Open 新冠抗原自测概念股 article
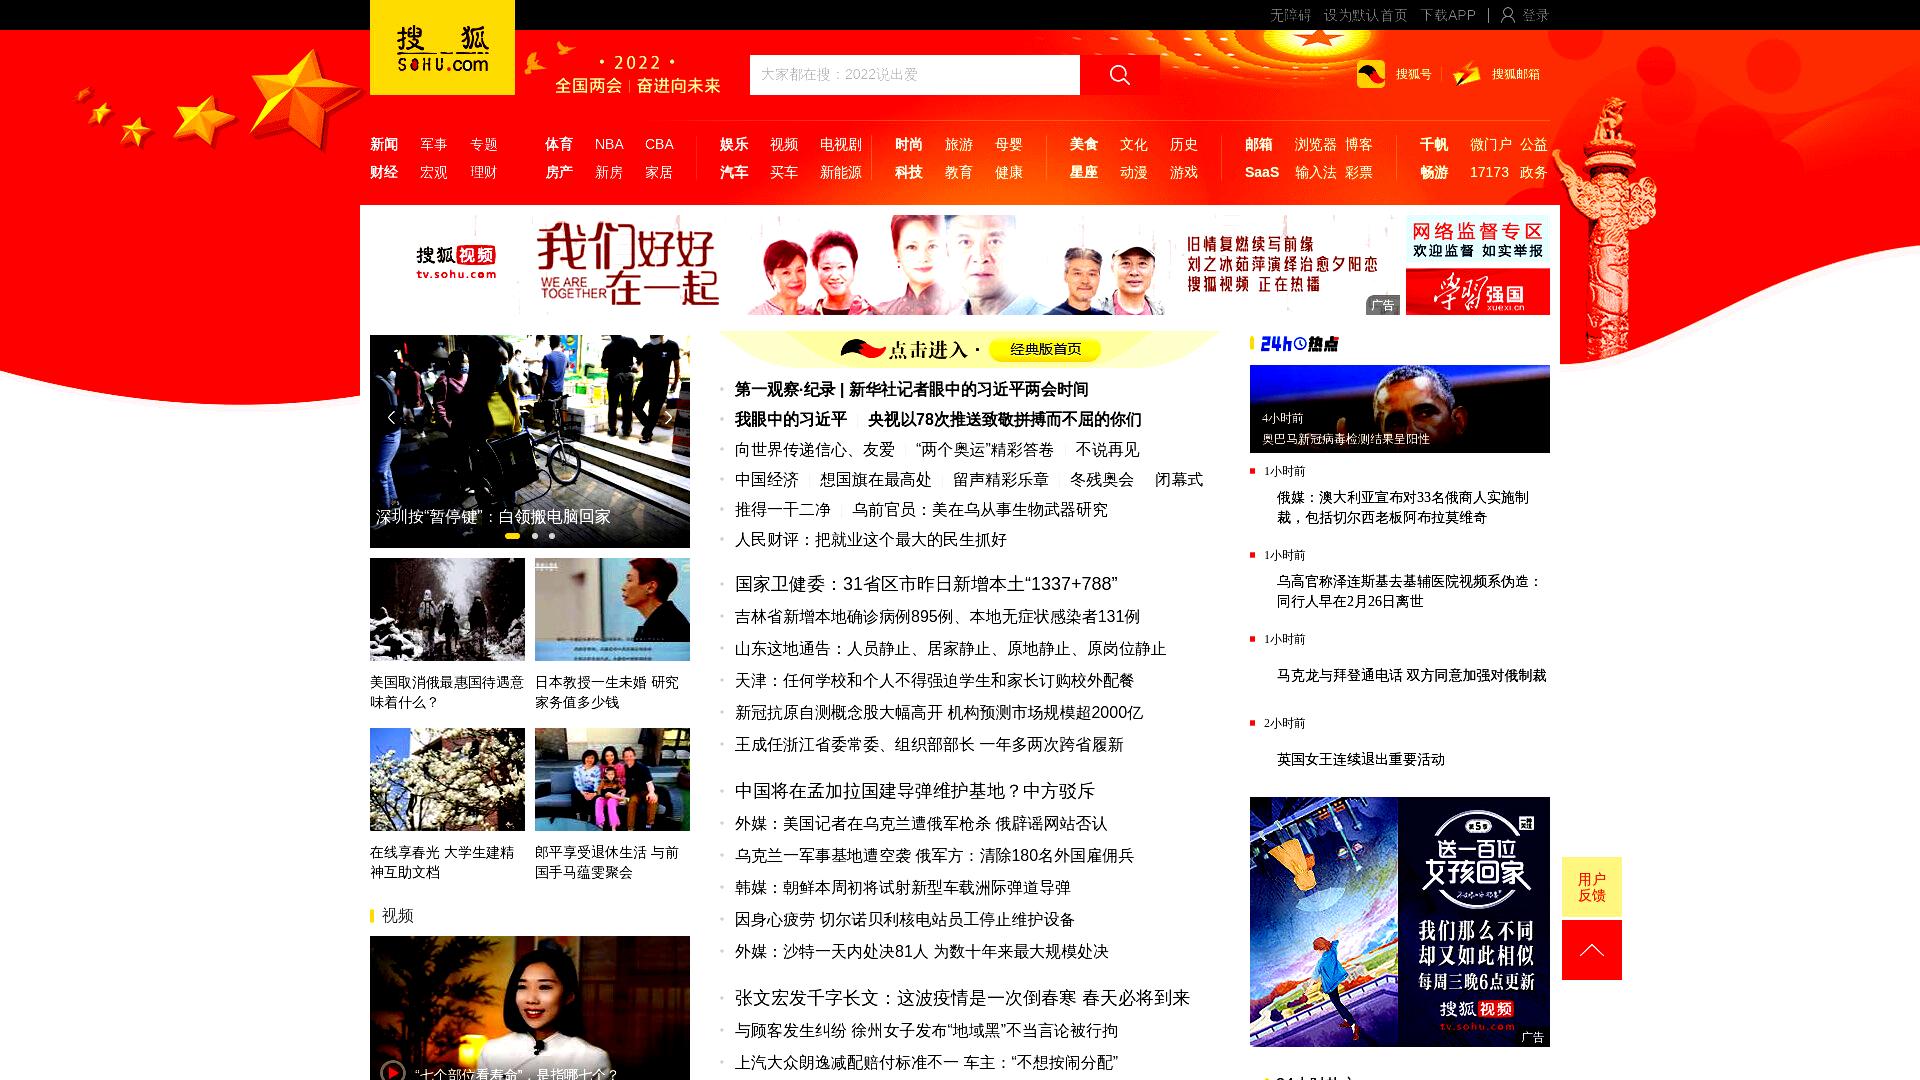 coord(938,713)
